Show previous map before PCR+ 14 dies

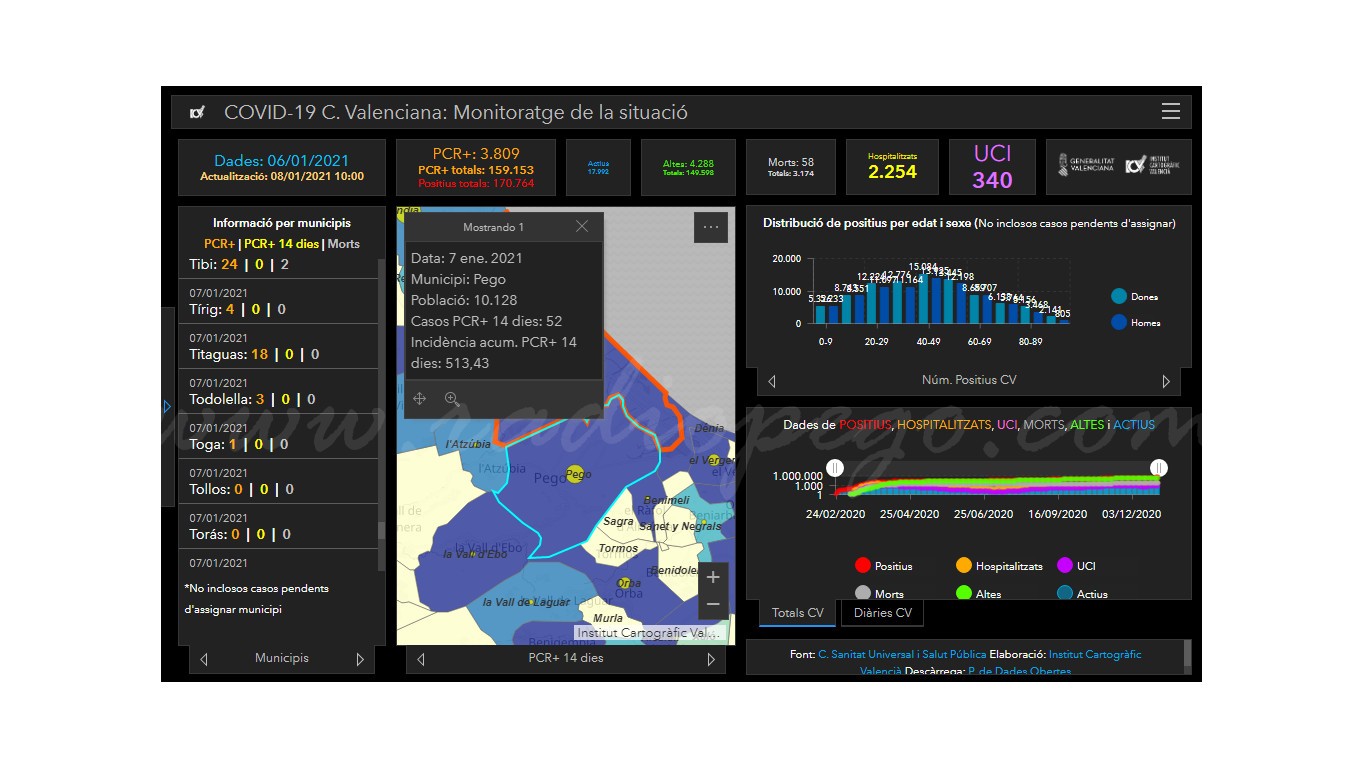point(421,659)
